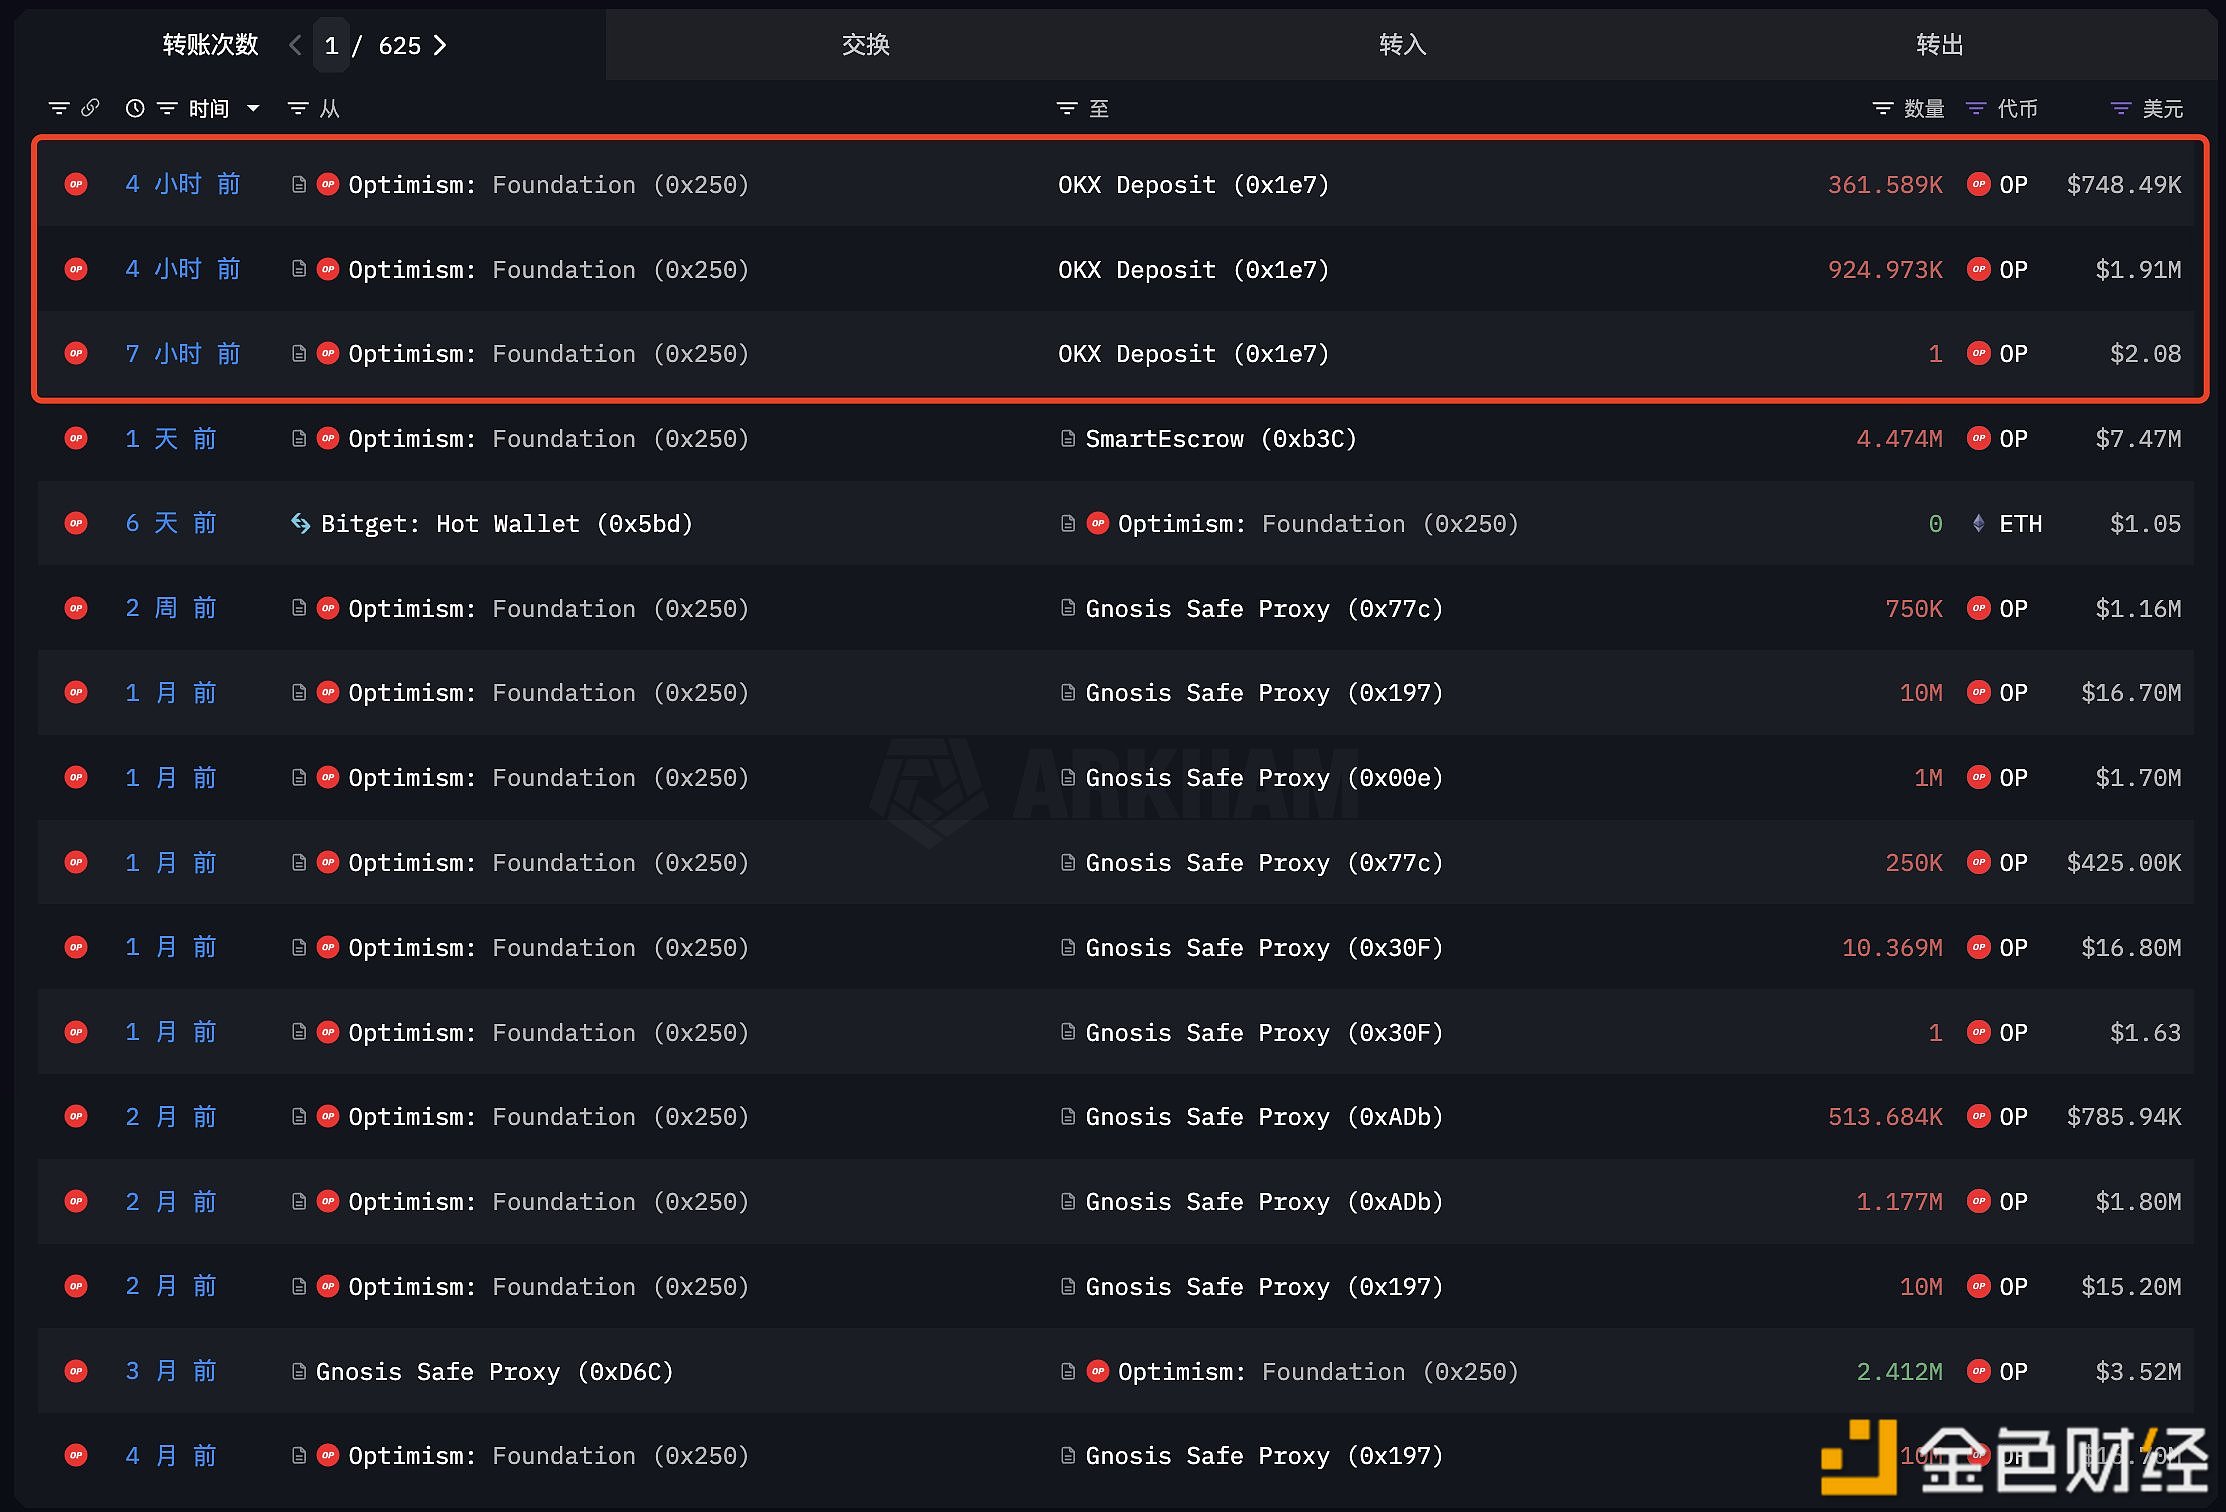Open SmartEscrow (0xb3C) address

pos(1221,439)
